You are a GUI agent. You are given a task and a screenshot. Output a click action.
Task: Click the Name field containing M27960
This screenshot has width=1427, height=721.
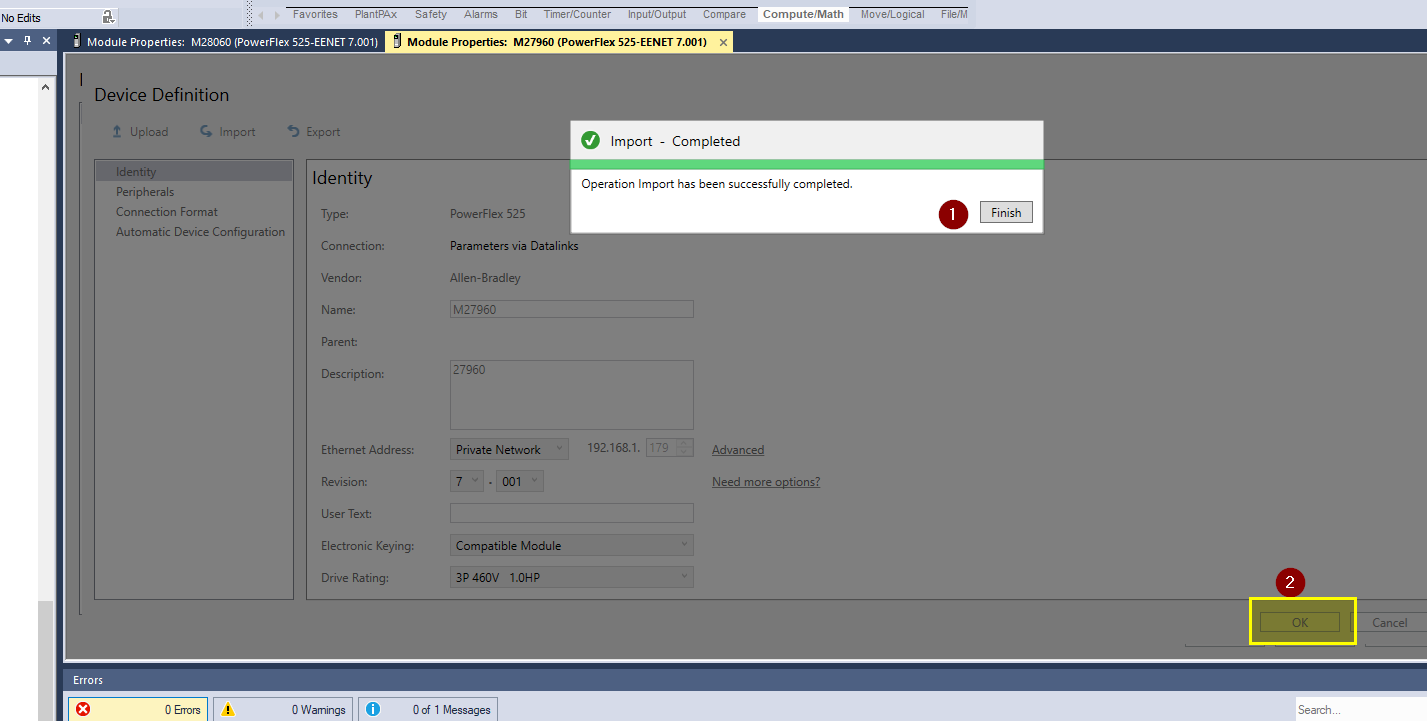(572, 309)
